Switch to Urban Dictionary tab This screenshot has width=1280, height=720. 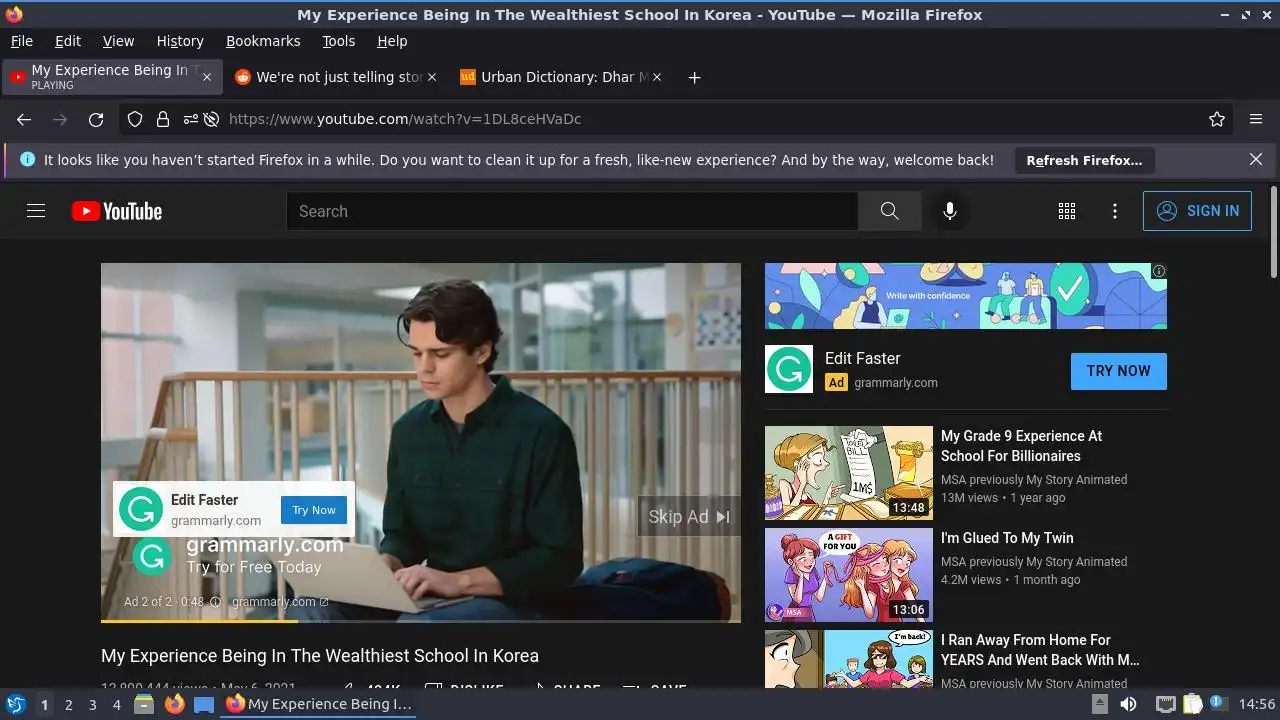pyautogui.click(x=560, y=77)
